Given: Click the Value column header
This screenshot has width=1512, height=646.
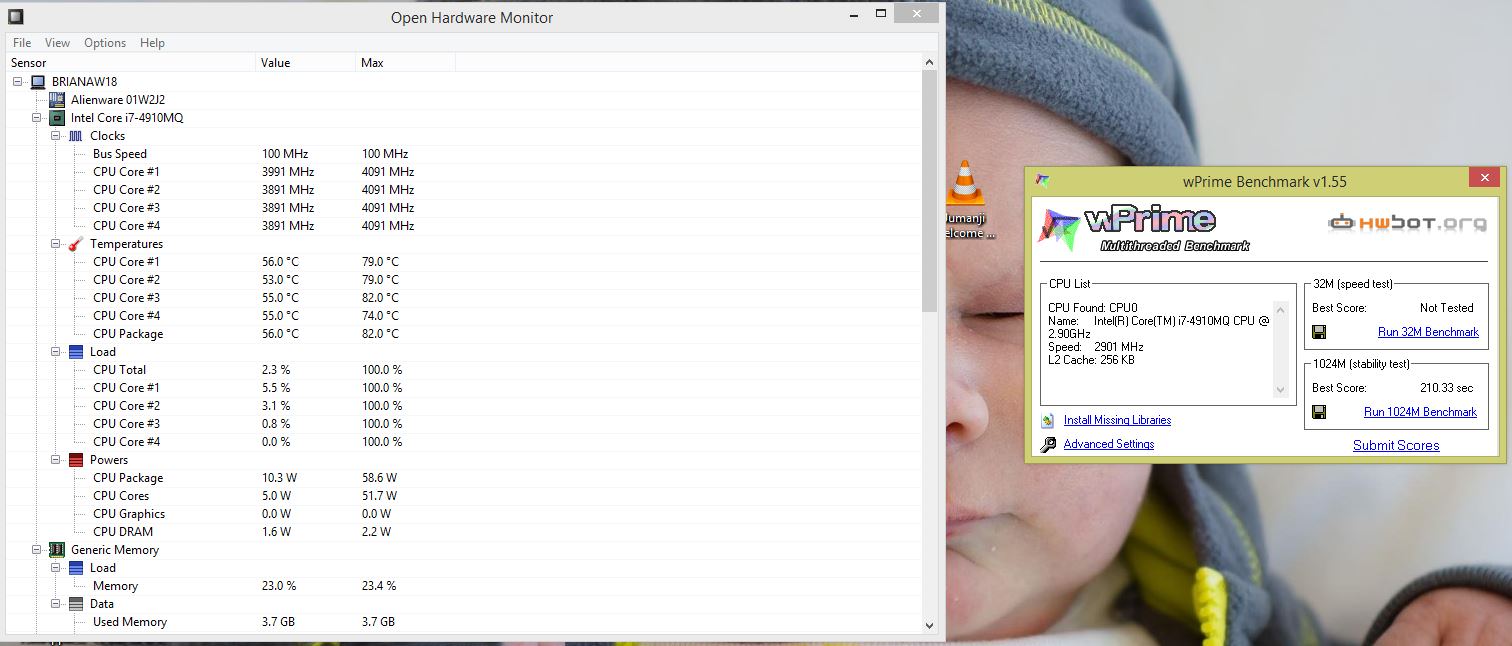Looking at the screenshot, I should pos(306,63).
